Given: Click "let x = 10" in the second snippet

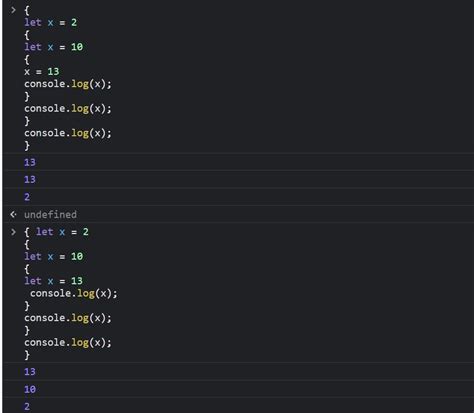Looking at the screenshot, I should point(53,256).
